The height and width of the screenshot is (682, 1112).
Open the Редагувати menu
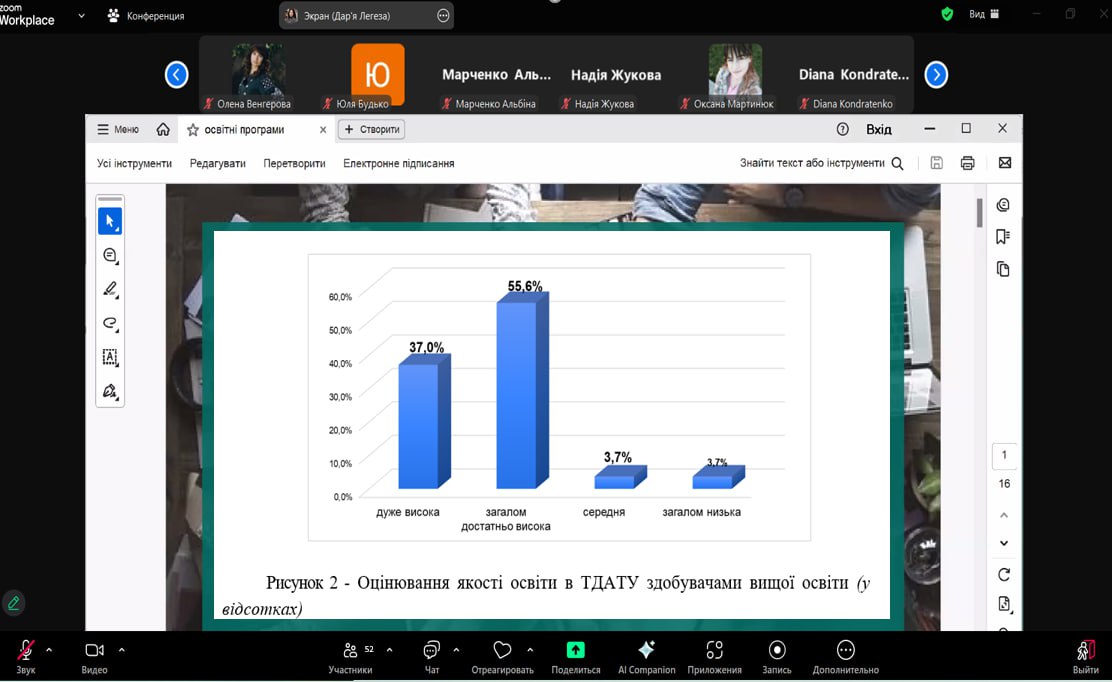tap(218, 163)
